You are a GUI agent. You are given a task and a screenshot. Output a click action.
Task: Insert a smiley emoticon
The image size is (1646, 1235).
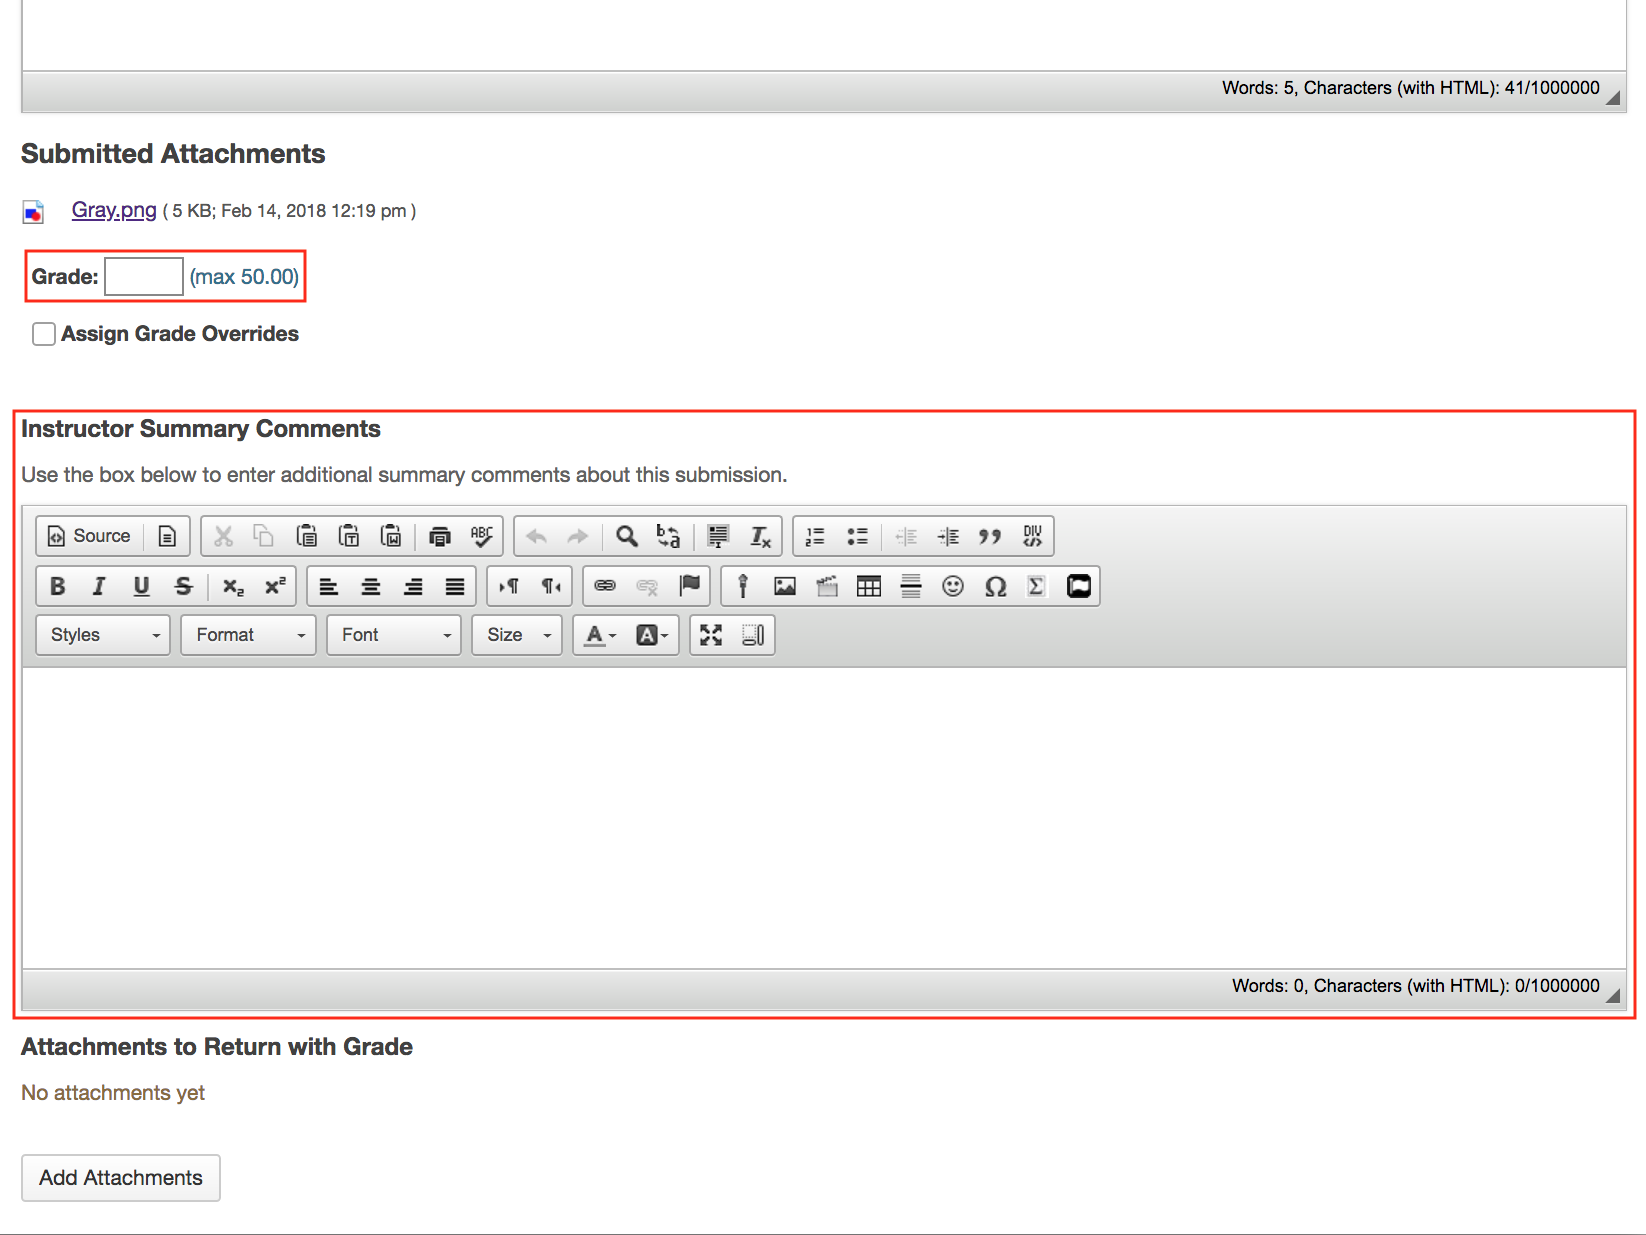click(953, 586)
